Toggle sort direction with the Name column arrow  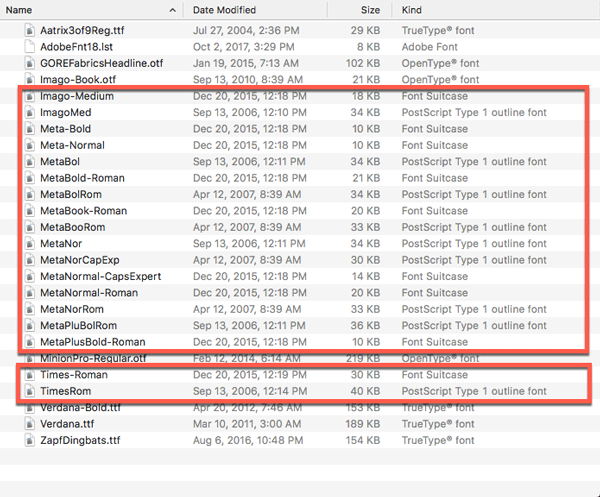[173, 10]
